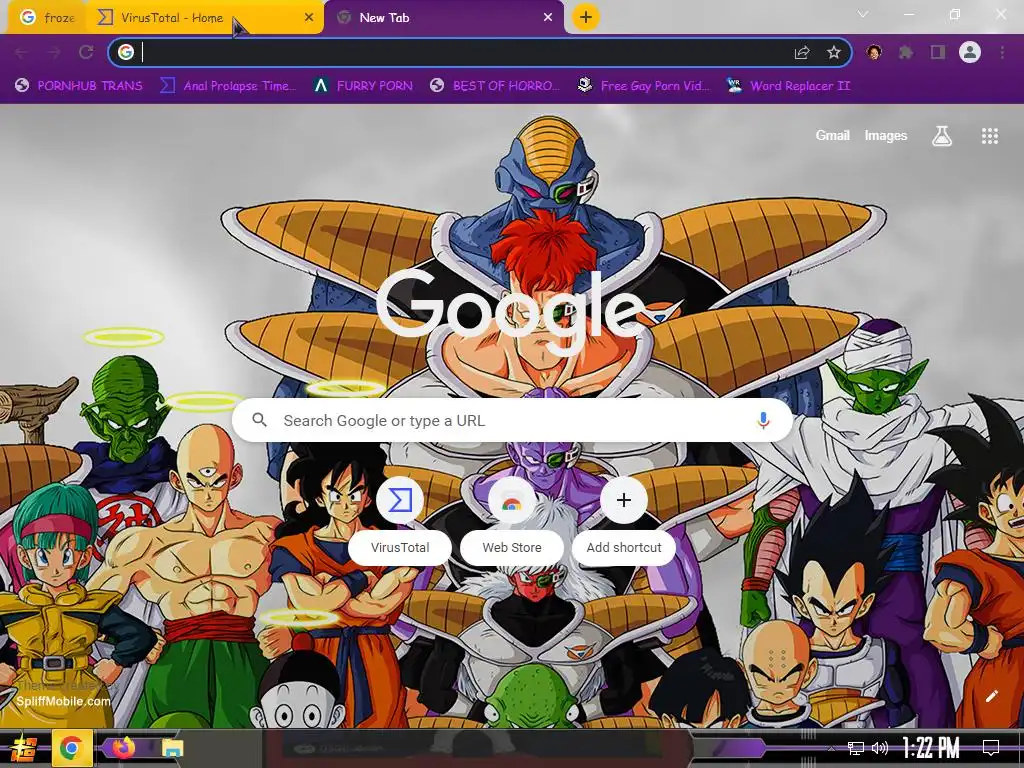Image resolution: width=1024 pixels, height=768 pixels.
Task: Open the Chrome profile avatar menu
Action: [x=970, y=52]
